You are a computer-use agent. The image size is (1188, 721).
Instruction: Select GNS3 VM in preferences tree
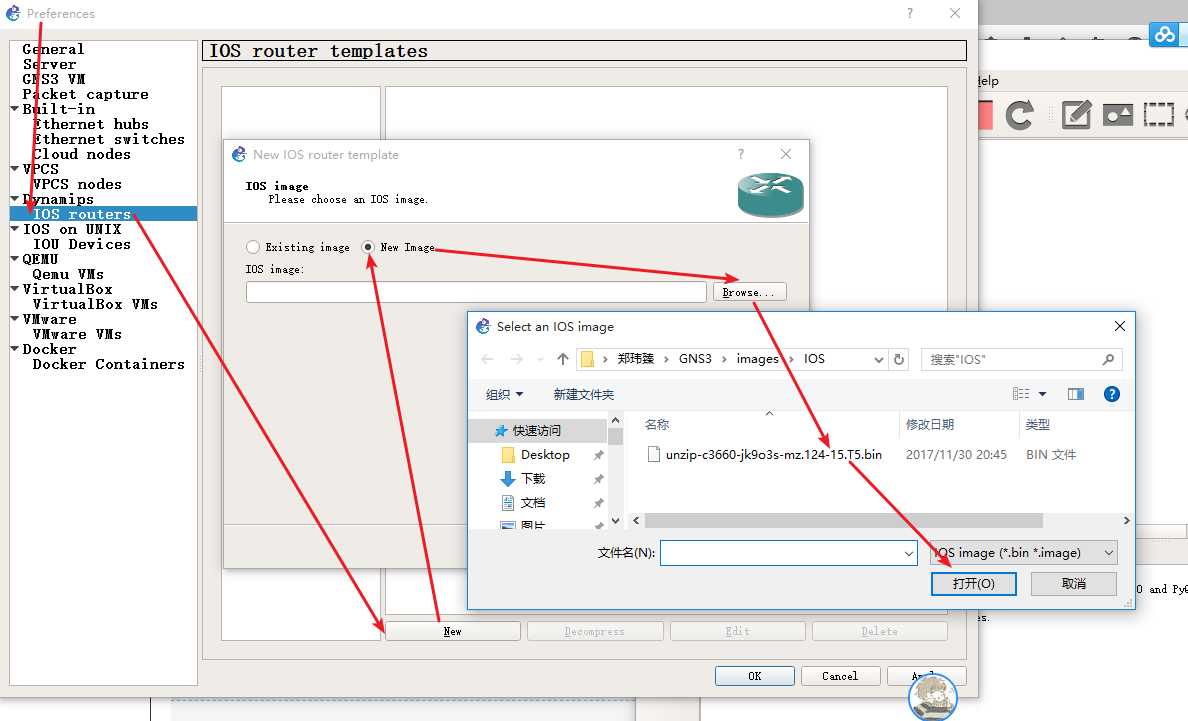click(x=54, y=79)
